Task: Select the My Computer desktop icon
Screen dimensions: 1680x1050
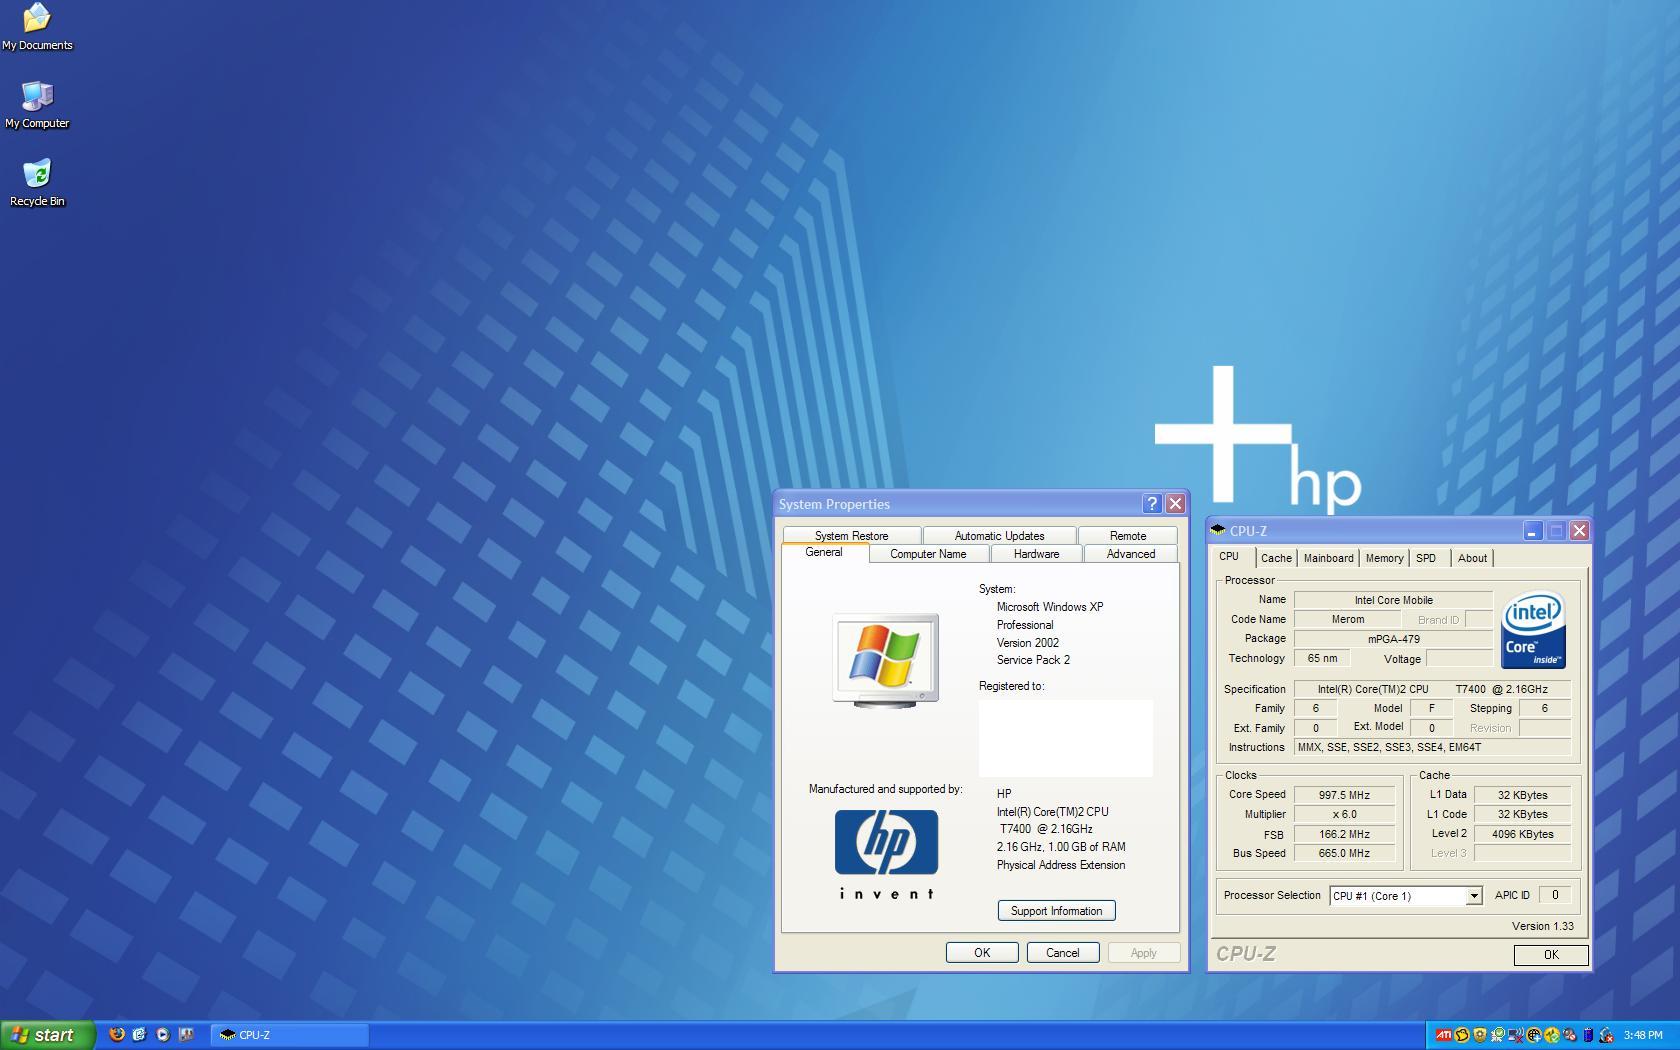Action: click(x=37, y=105)
